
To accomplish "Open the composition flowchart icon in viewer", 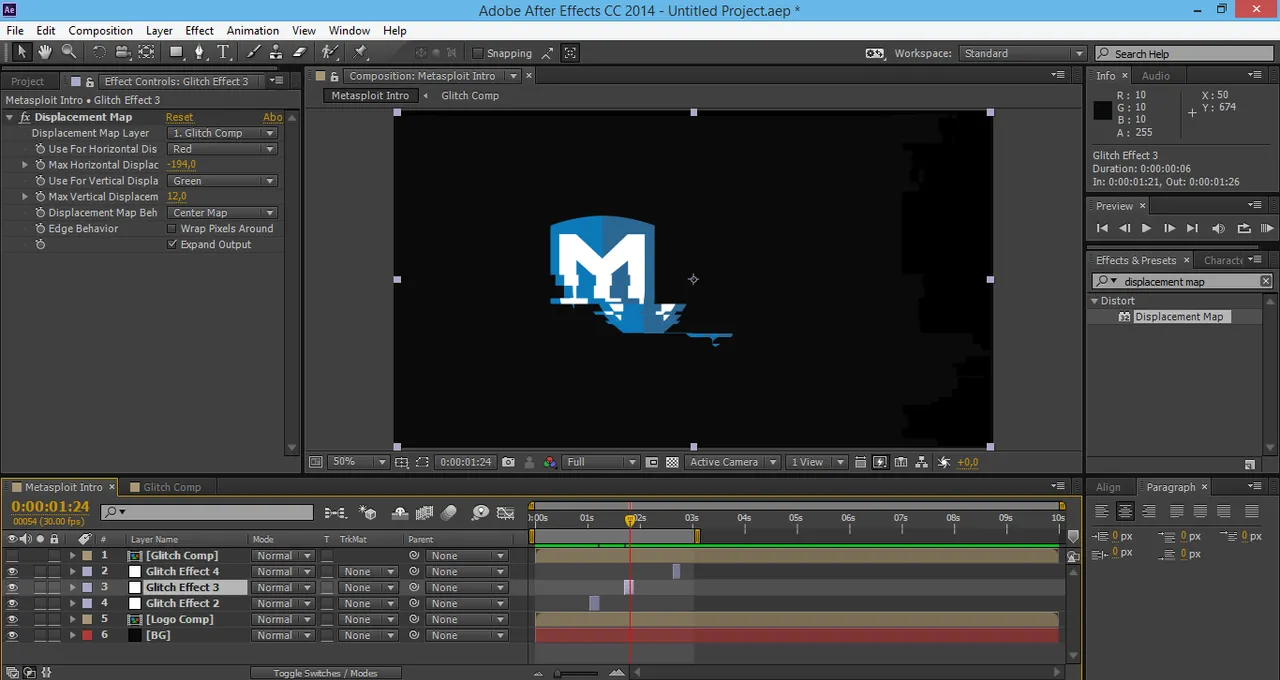I will tap(922, 462).
